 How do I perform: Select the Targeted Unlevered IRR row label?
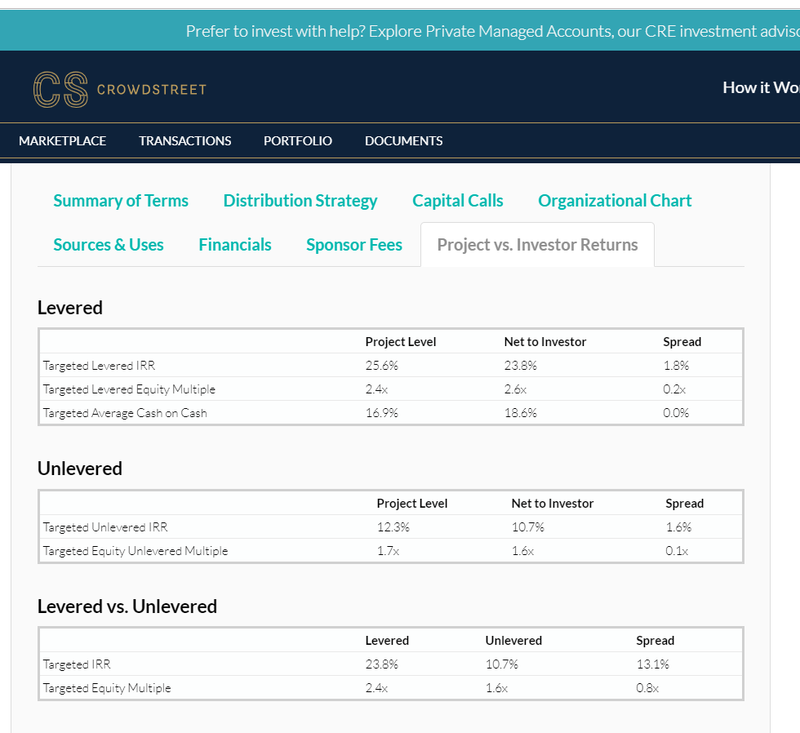(x=105, y=527)
